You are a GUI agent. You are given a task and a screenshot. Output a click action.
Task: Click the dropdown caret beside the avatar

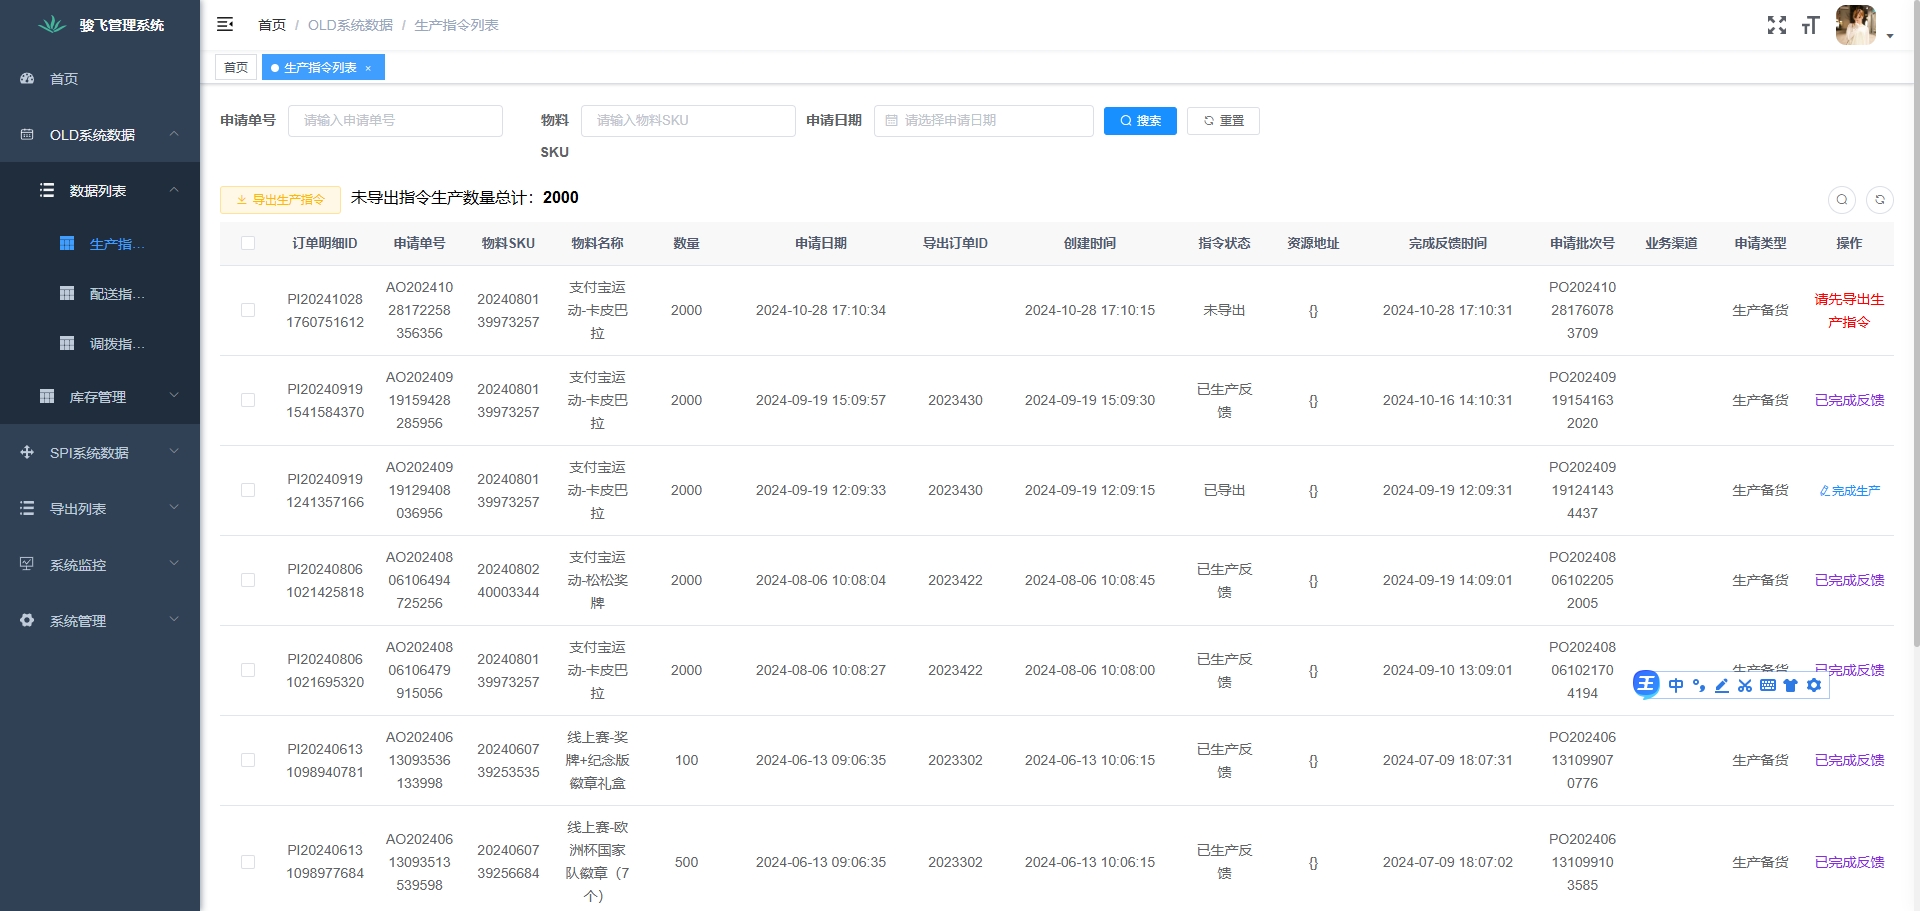[x=1890, y=36]
